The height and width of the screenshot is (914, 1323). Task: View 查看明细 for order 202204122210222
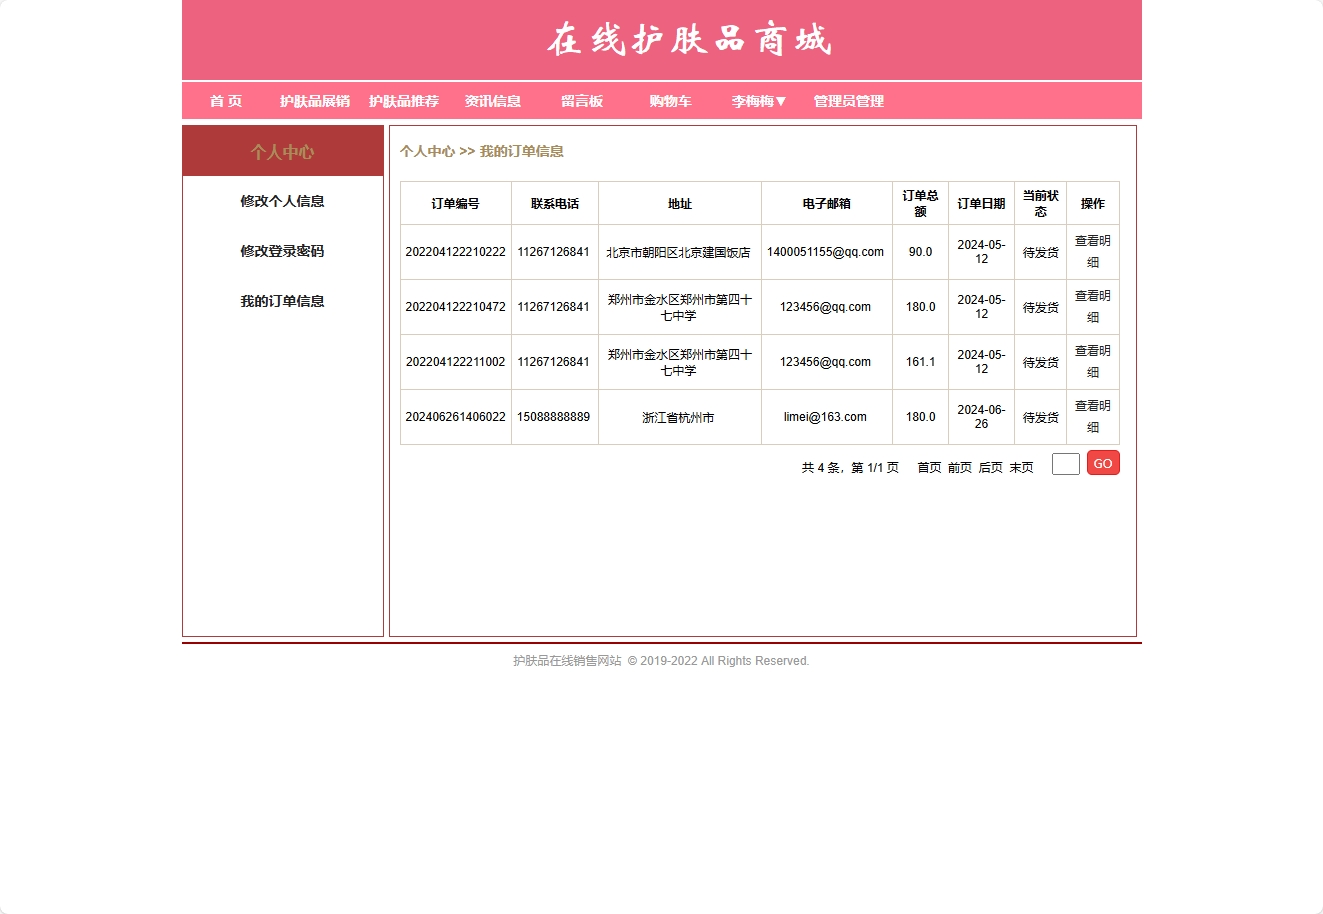(1092, 252)
